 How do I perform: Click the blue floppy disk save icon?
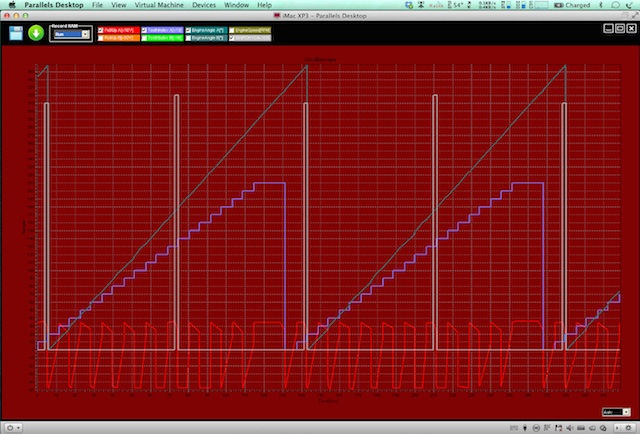(16, 32)
